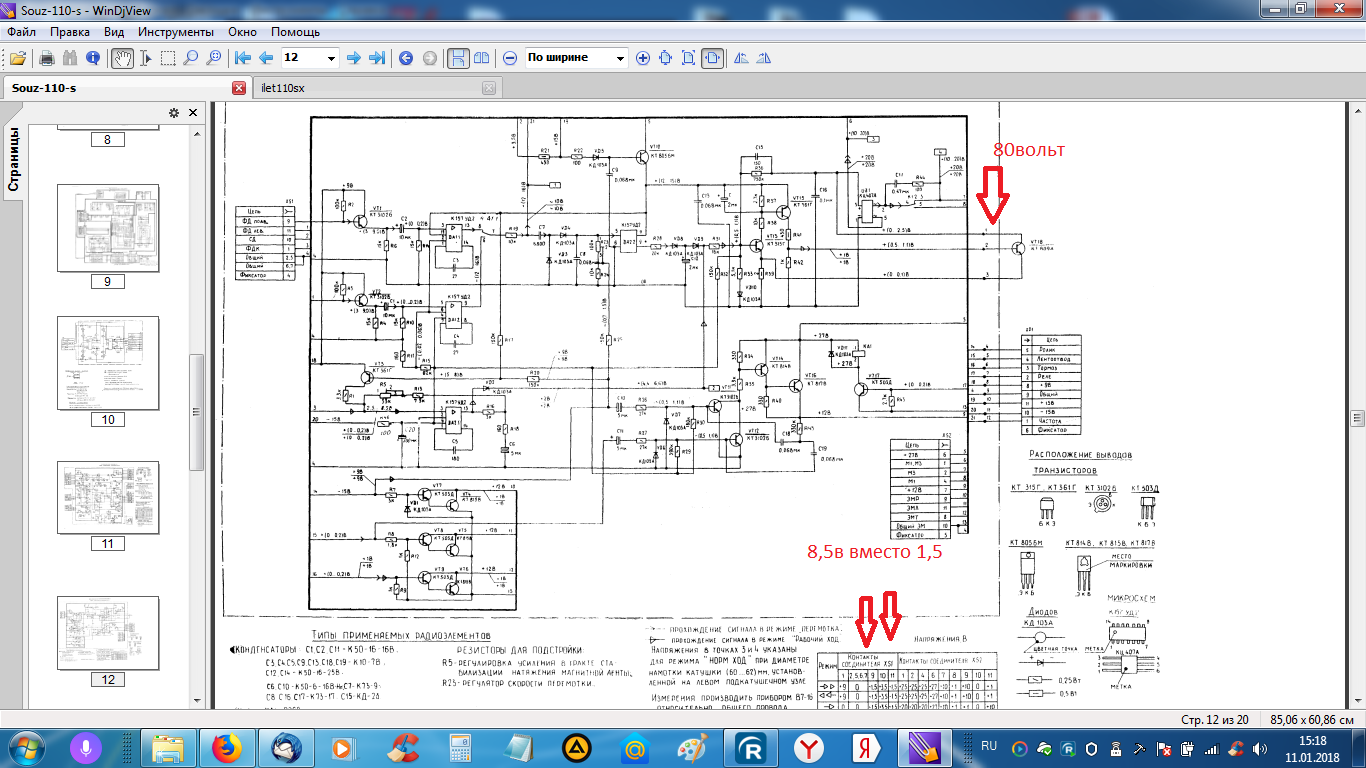Open thumbnails panel settings gear

point(173,113)
